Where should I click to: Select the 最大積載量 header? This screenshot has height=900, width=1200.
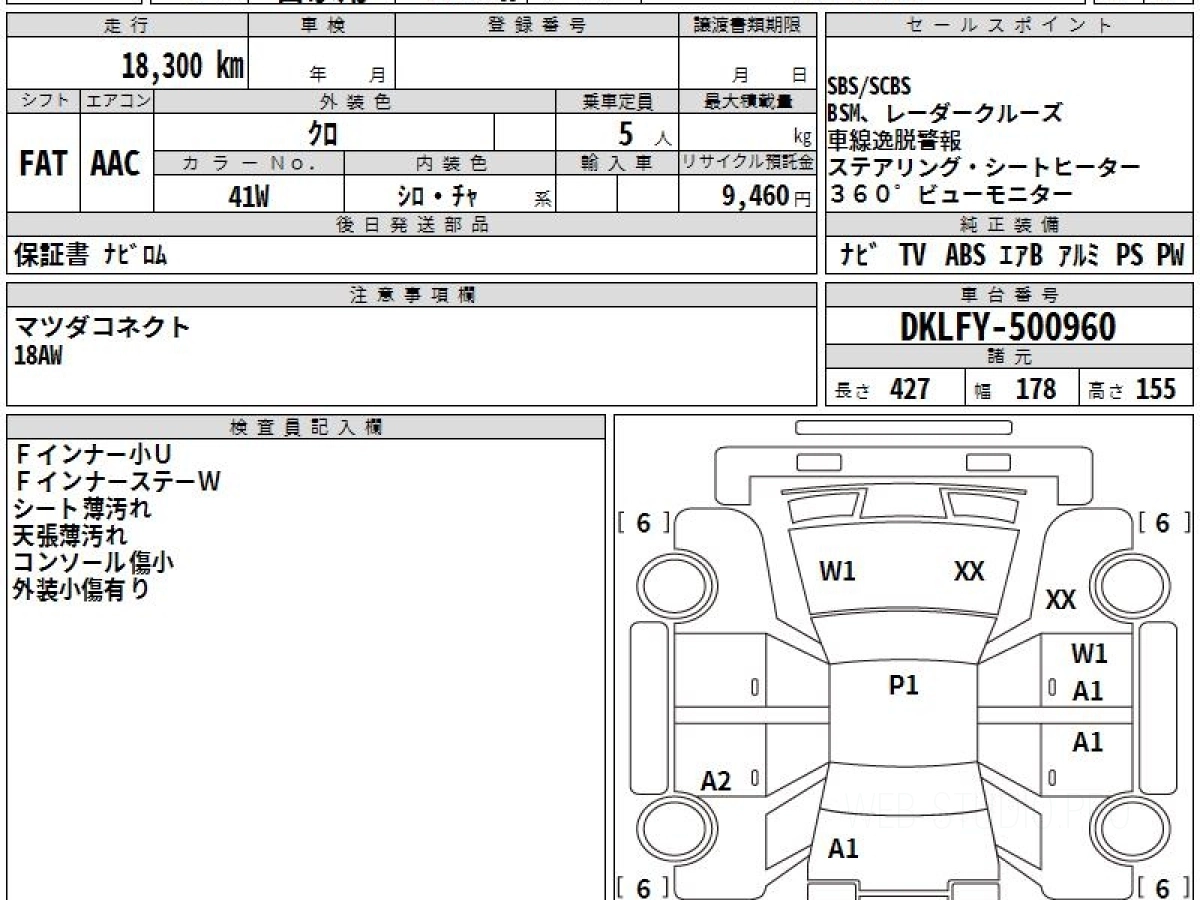(747, 101)
